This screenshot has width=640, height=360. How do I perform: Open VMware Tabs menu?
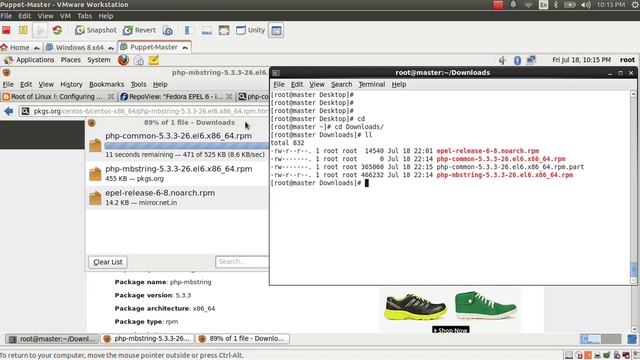pyautogui.click(x=84, y=16)
